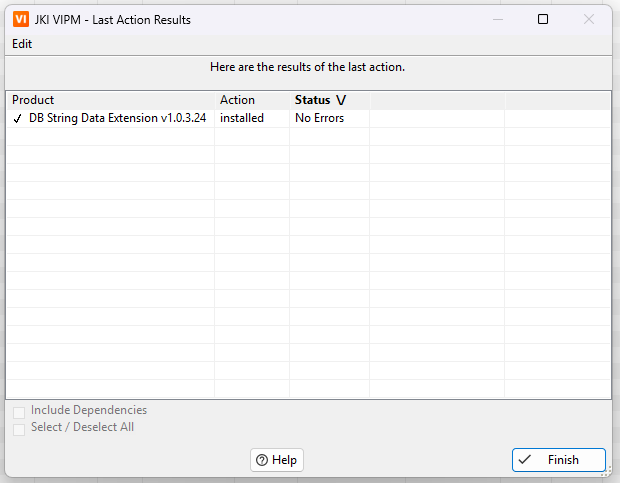620x483 pixels.
Task: Maximize the Last Action Results window
Action: [x=543, y=19]
